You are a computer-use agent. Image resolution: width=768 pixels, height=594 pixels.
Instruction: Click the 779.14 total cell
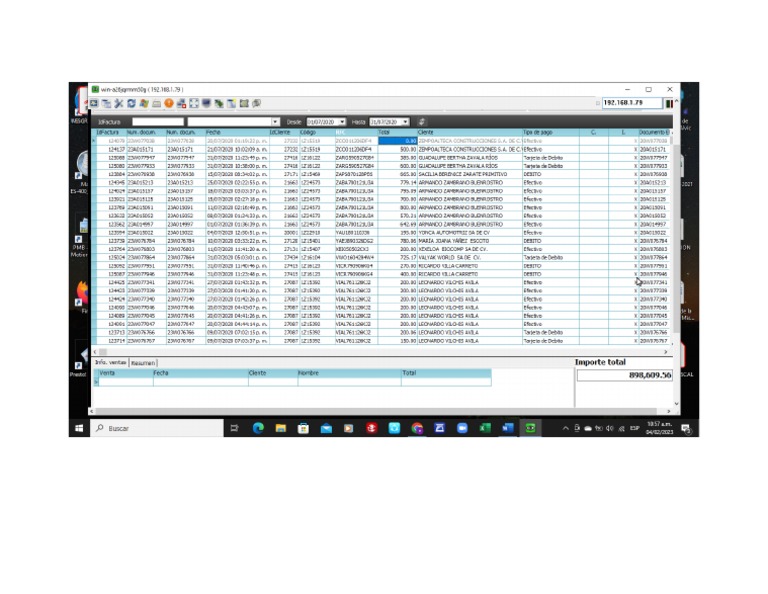click(x=397, y=183)
